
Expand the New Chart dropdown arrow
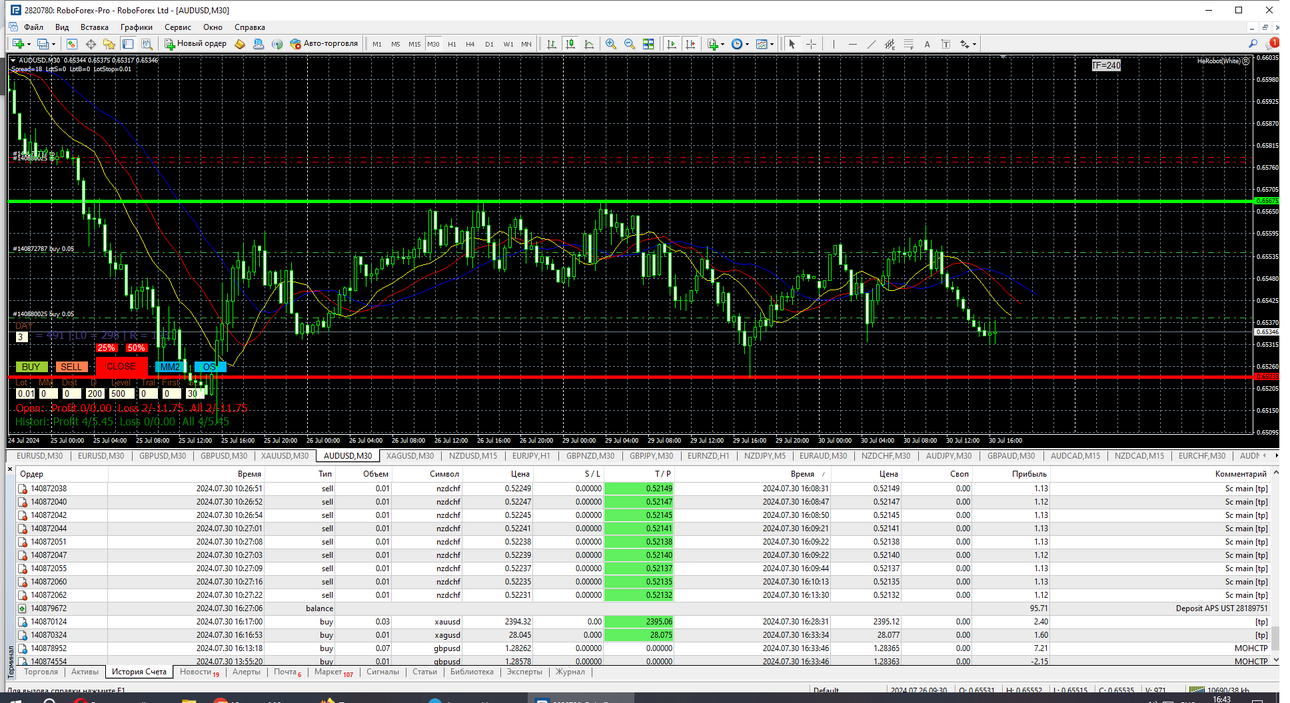click(x=29, y=44)
